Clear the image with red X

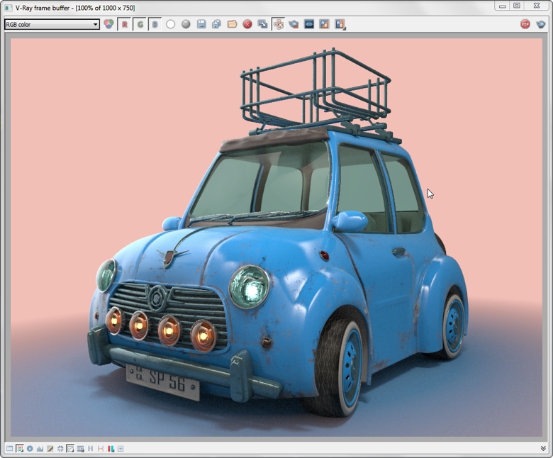[x=248, y=24]
